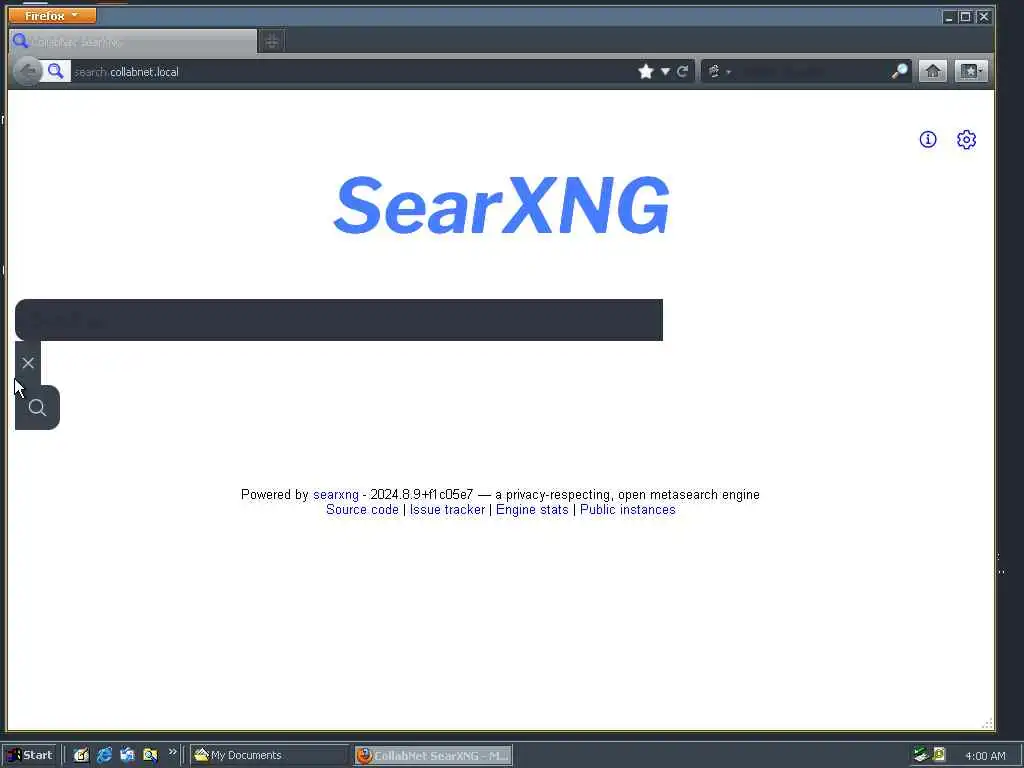This screenshot has width=1024, height=768.
Task: Focus the address bar showing search.collabnet.local
Action: point(353,72)
